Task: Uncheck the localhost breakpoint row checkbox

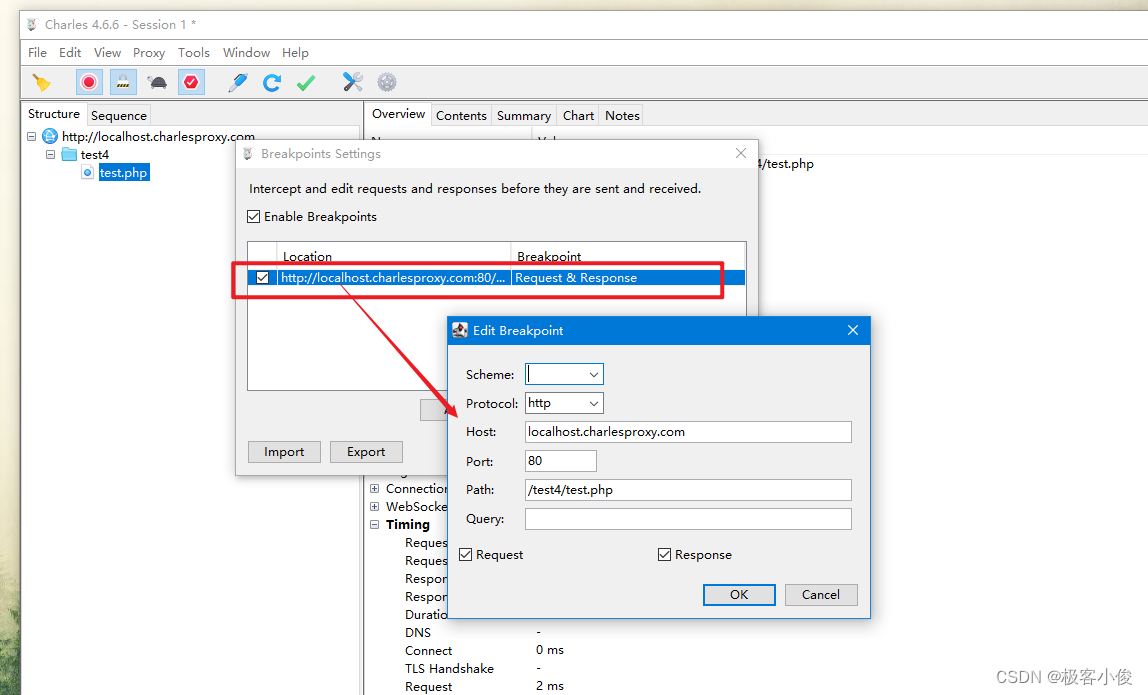Action: click(x=263, y=278)
